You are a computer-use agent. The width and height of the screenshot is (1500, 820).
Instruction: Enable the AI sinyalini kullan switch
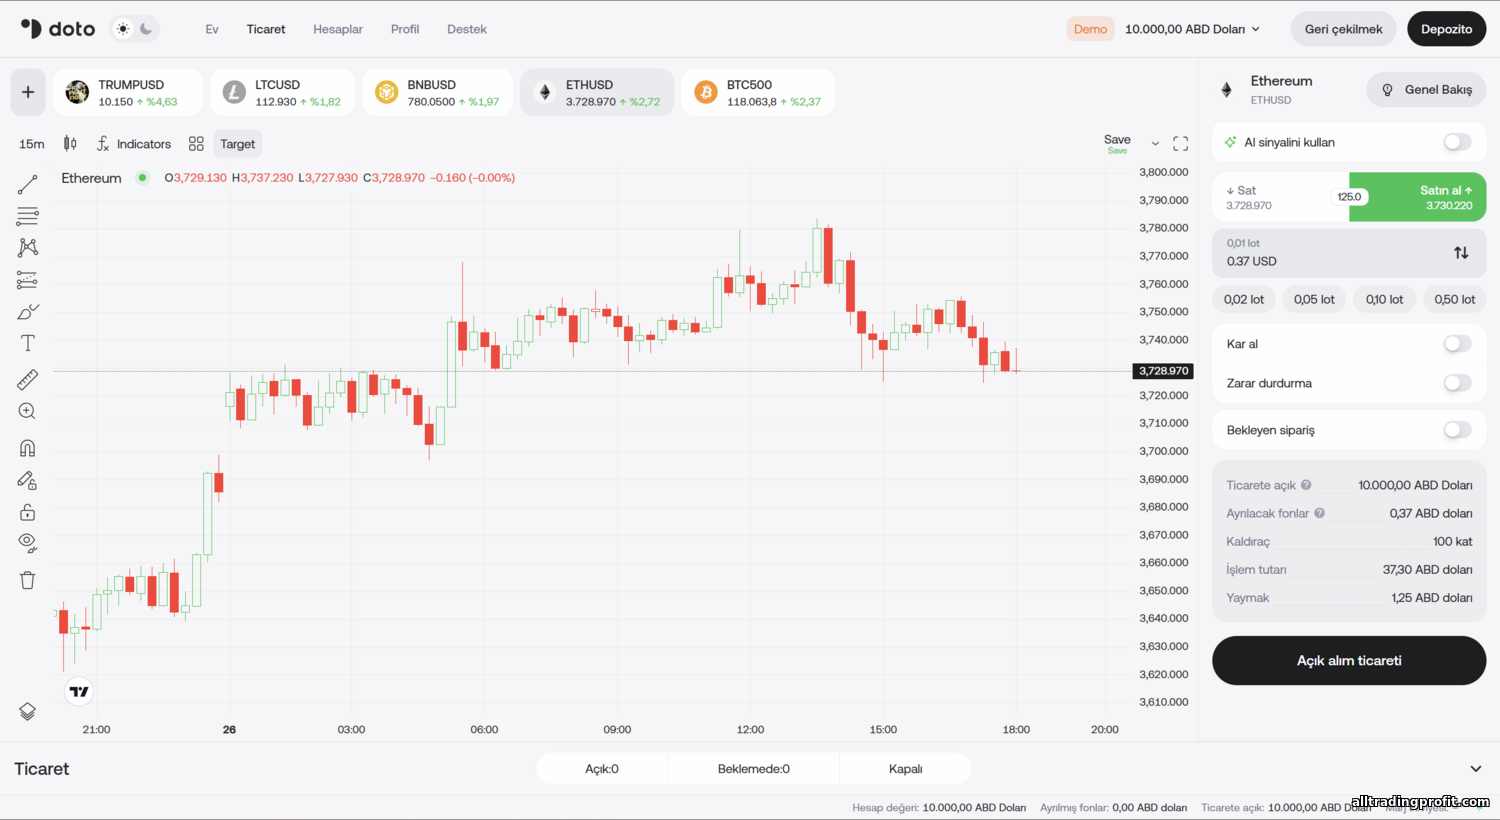pyautogui.click(x=1457, y=142)
